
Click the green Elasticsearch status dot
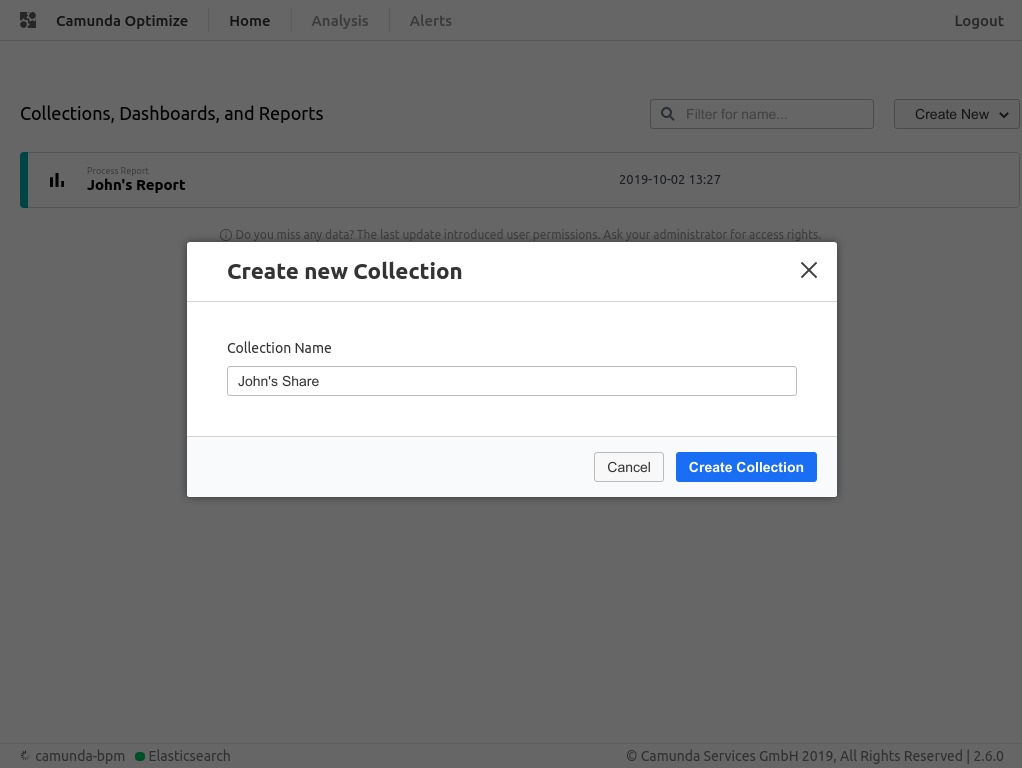(138, 756)
